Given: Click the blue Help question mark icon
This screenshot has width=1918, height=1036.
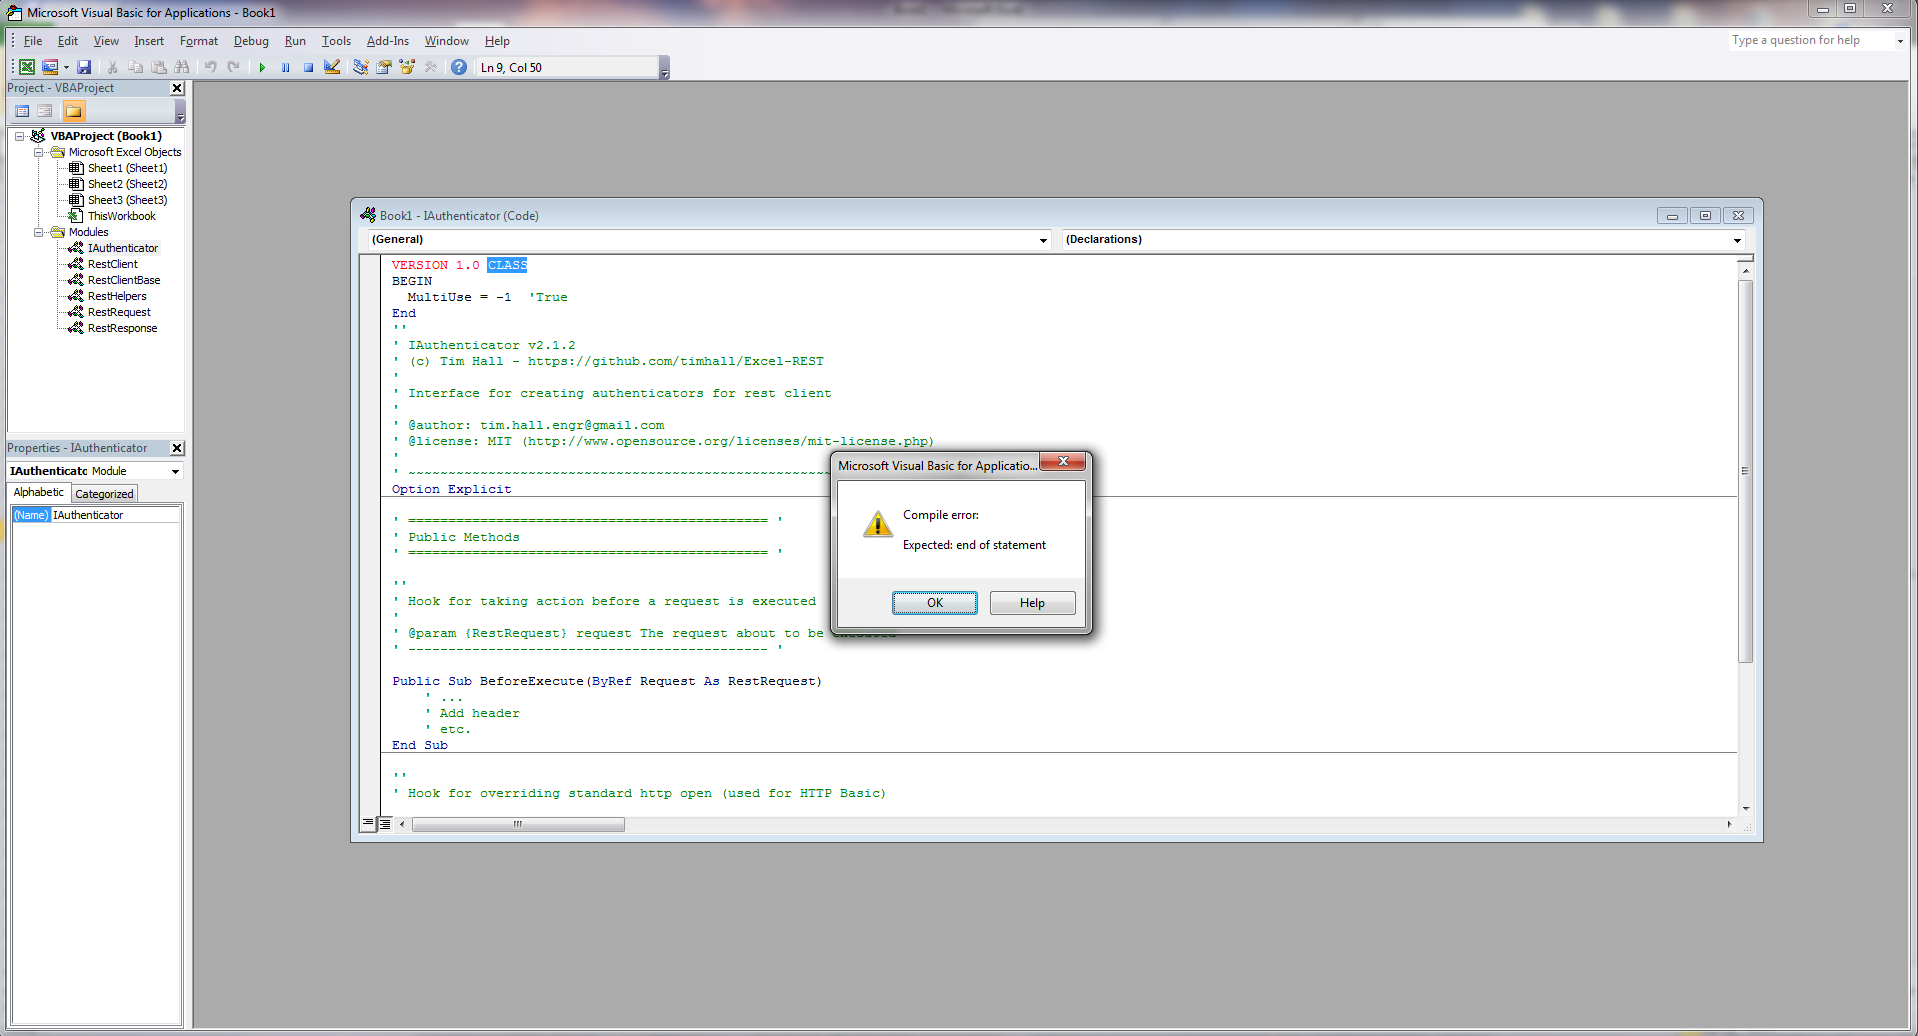Looking at the screenshot, I should point(459,67).
